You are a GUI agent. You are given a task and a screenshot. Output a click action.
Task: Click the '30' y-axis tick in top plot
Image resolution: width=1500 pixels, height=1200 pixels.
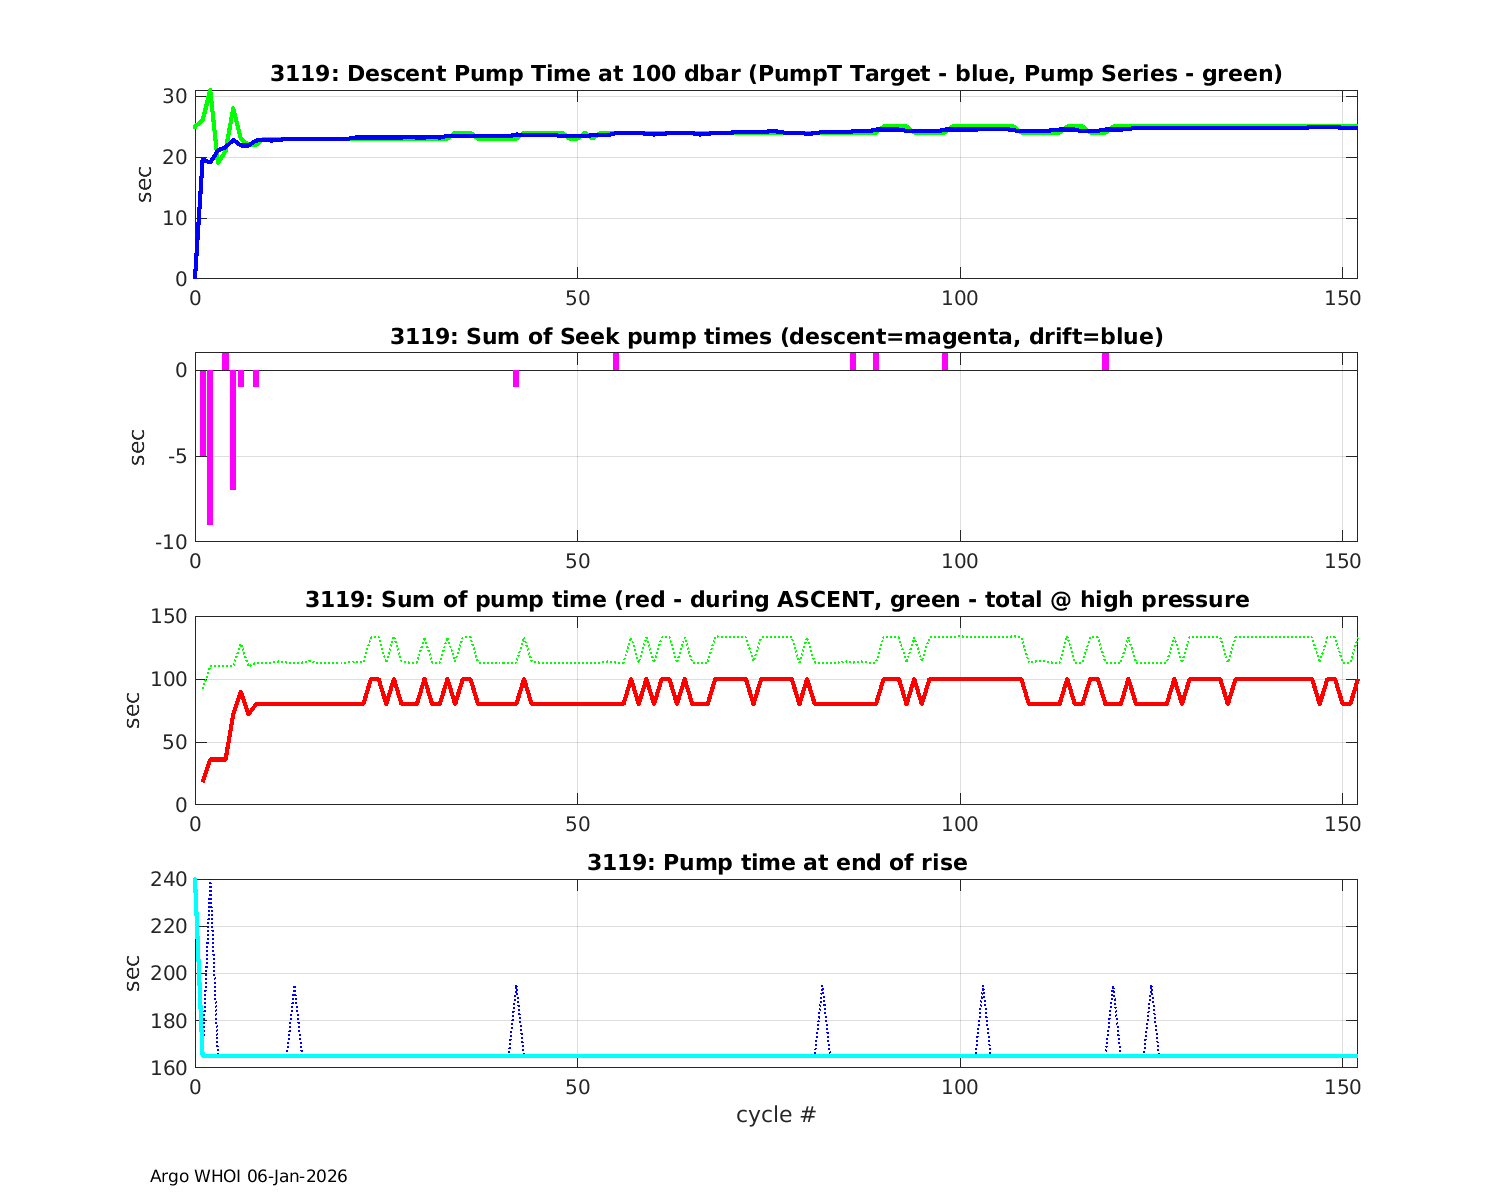click(x=176, y=96)
